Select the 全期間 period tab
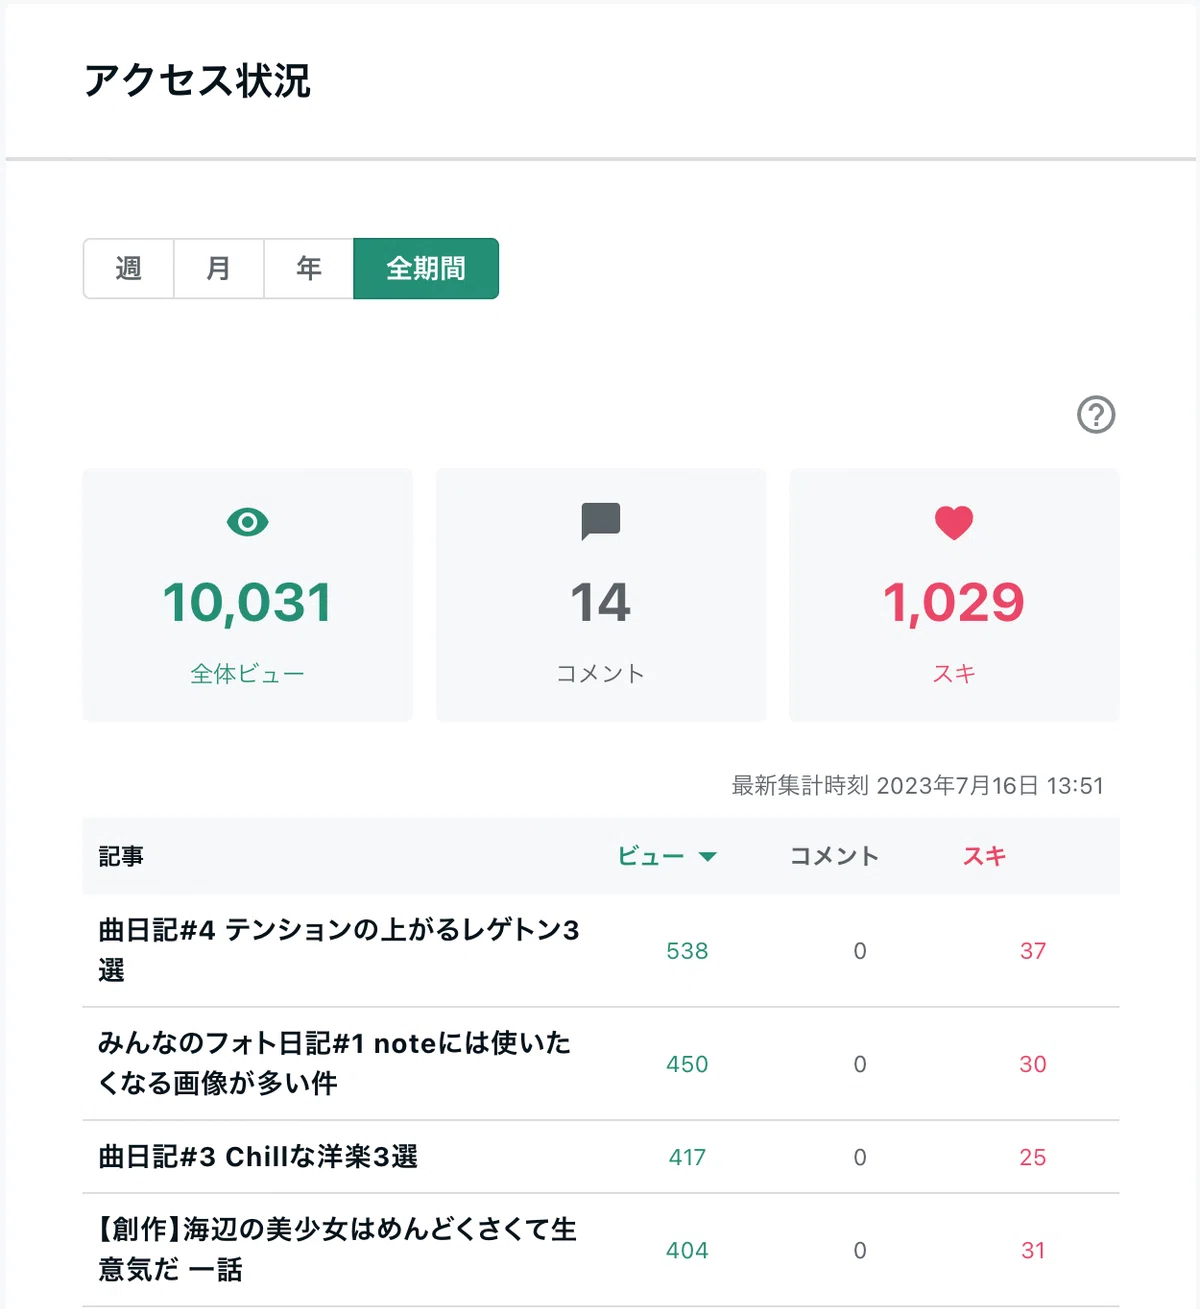The height and width of the screenshot is (1309, 1200). [x=426, y=268]
